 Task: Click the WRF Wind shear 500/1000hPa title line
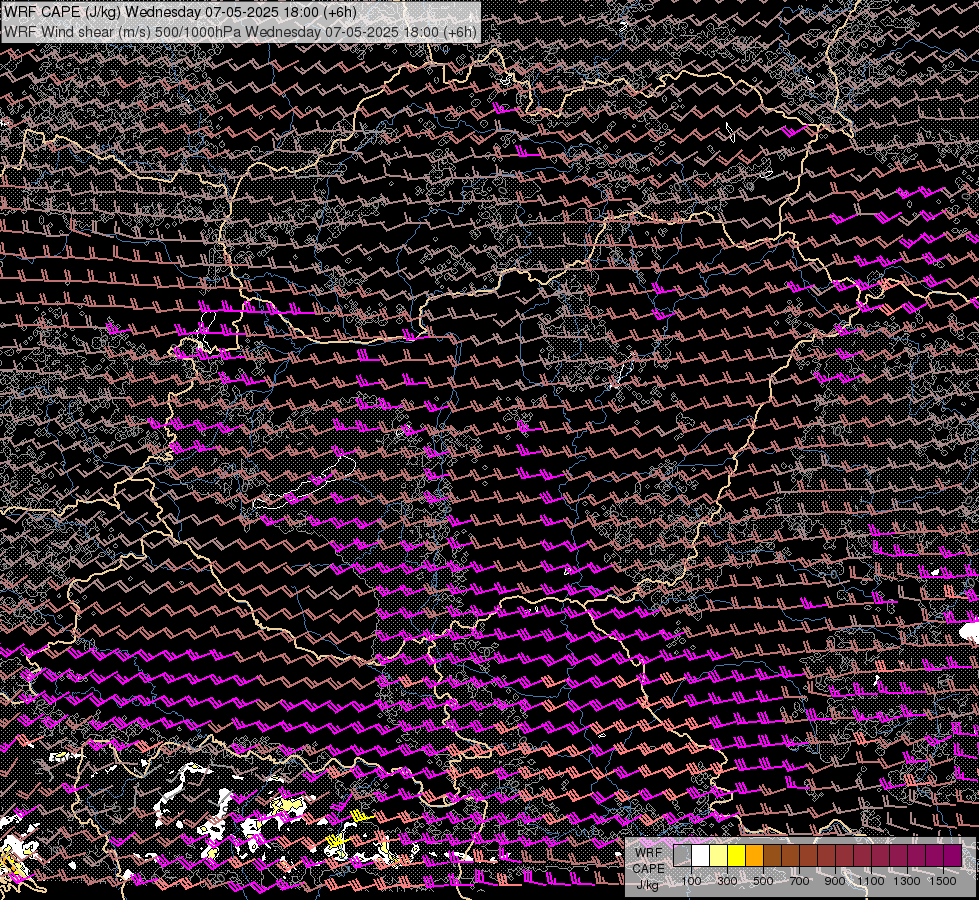[240, 32]
